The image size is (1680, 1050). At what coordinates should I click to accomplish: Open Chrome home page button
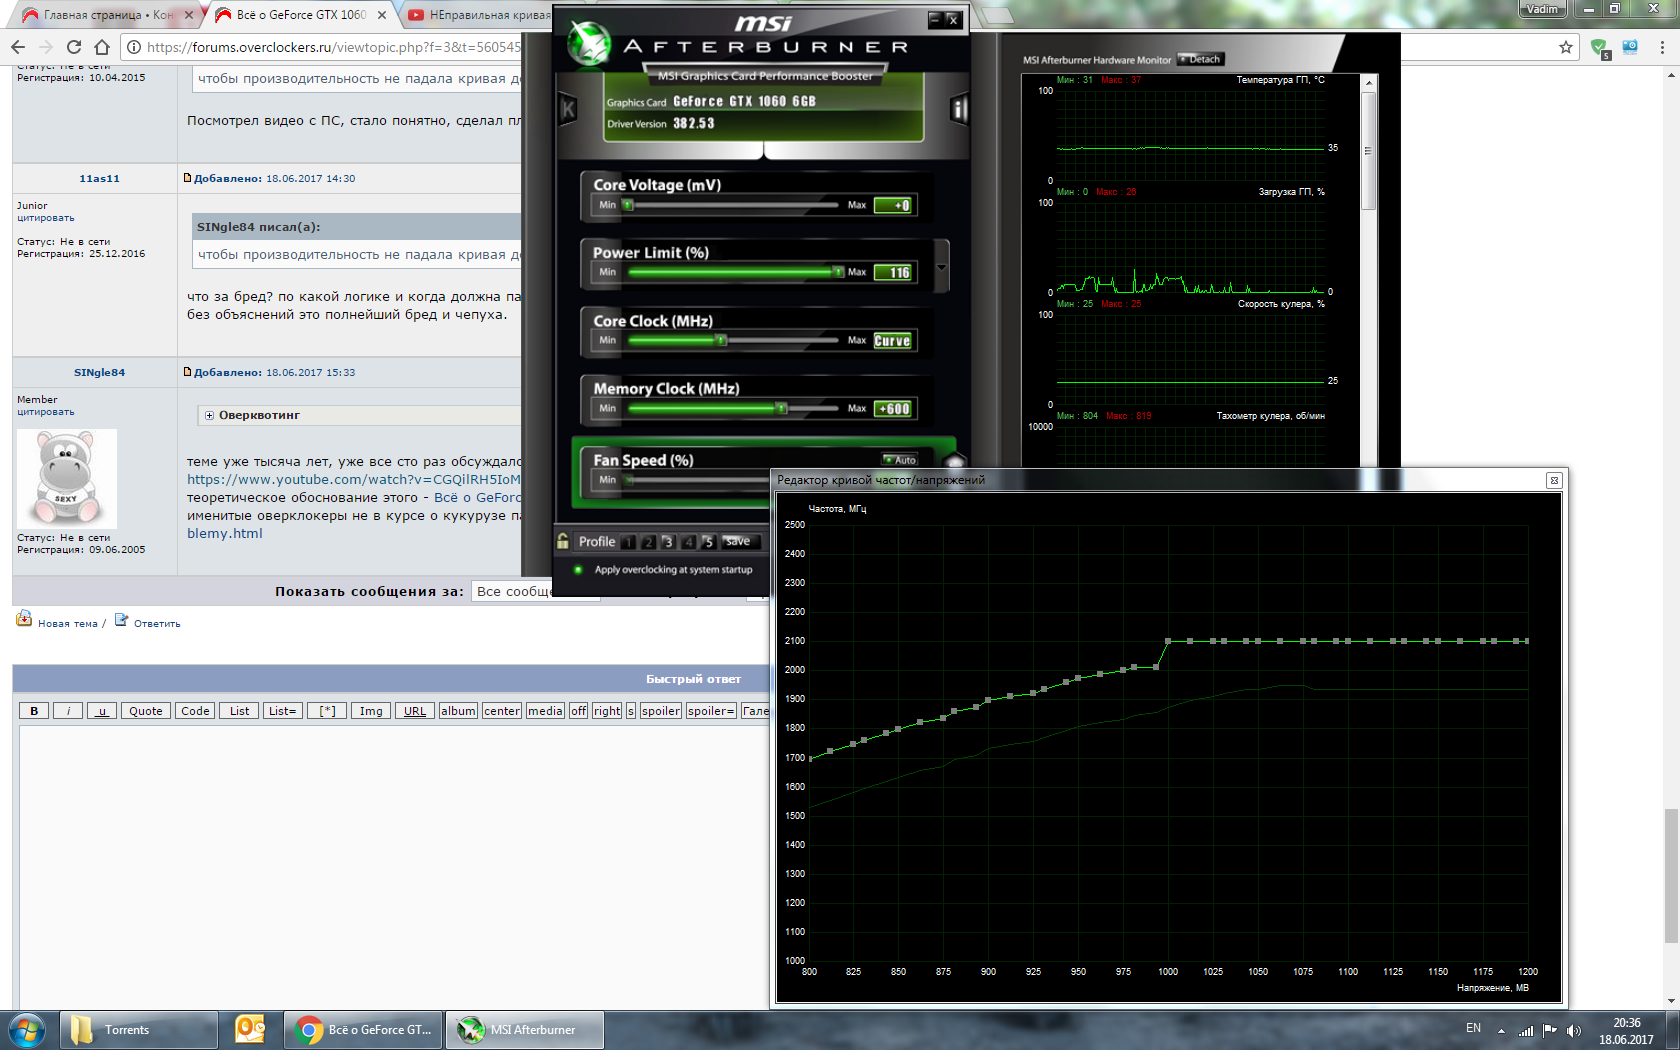point(102,47)
